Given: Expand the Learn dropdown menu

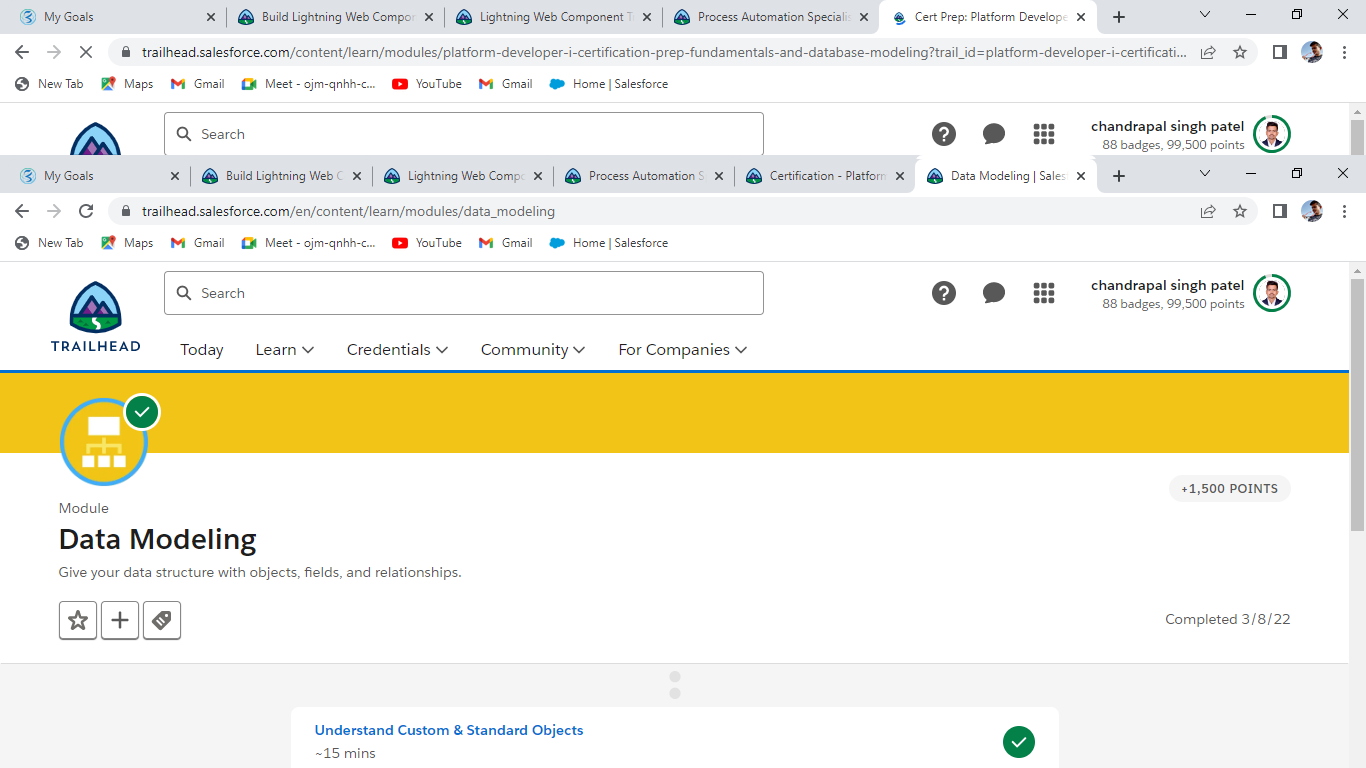Looking at the screenshot, I should coord(285,349).
